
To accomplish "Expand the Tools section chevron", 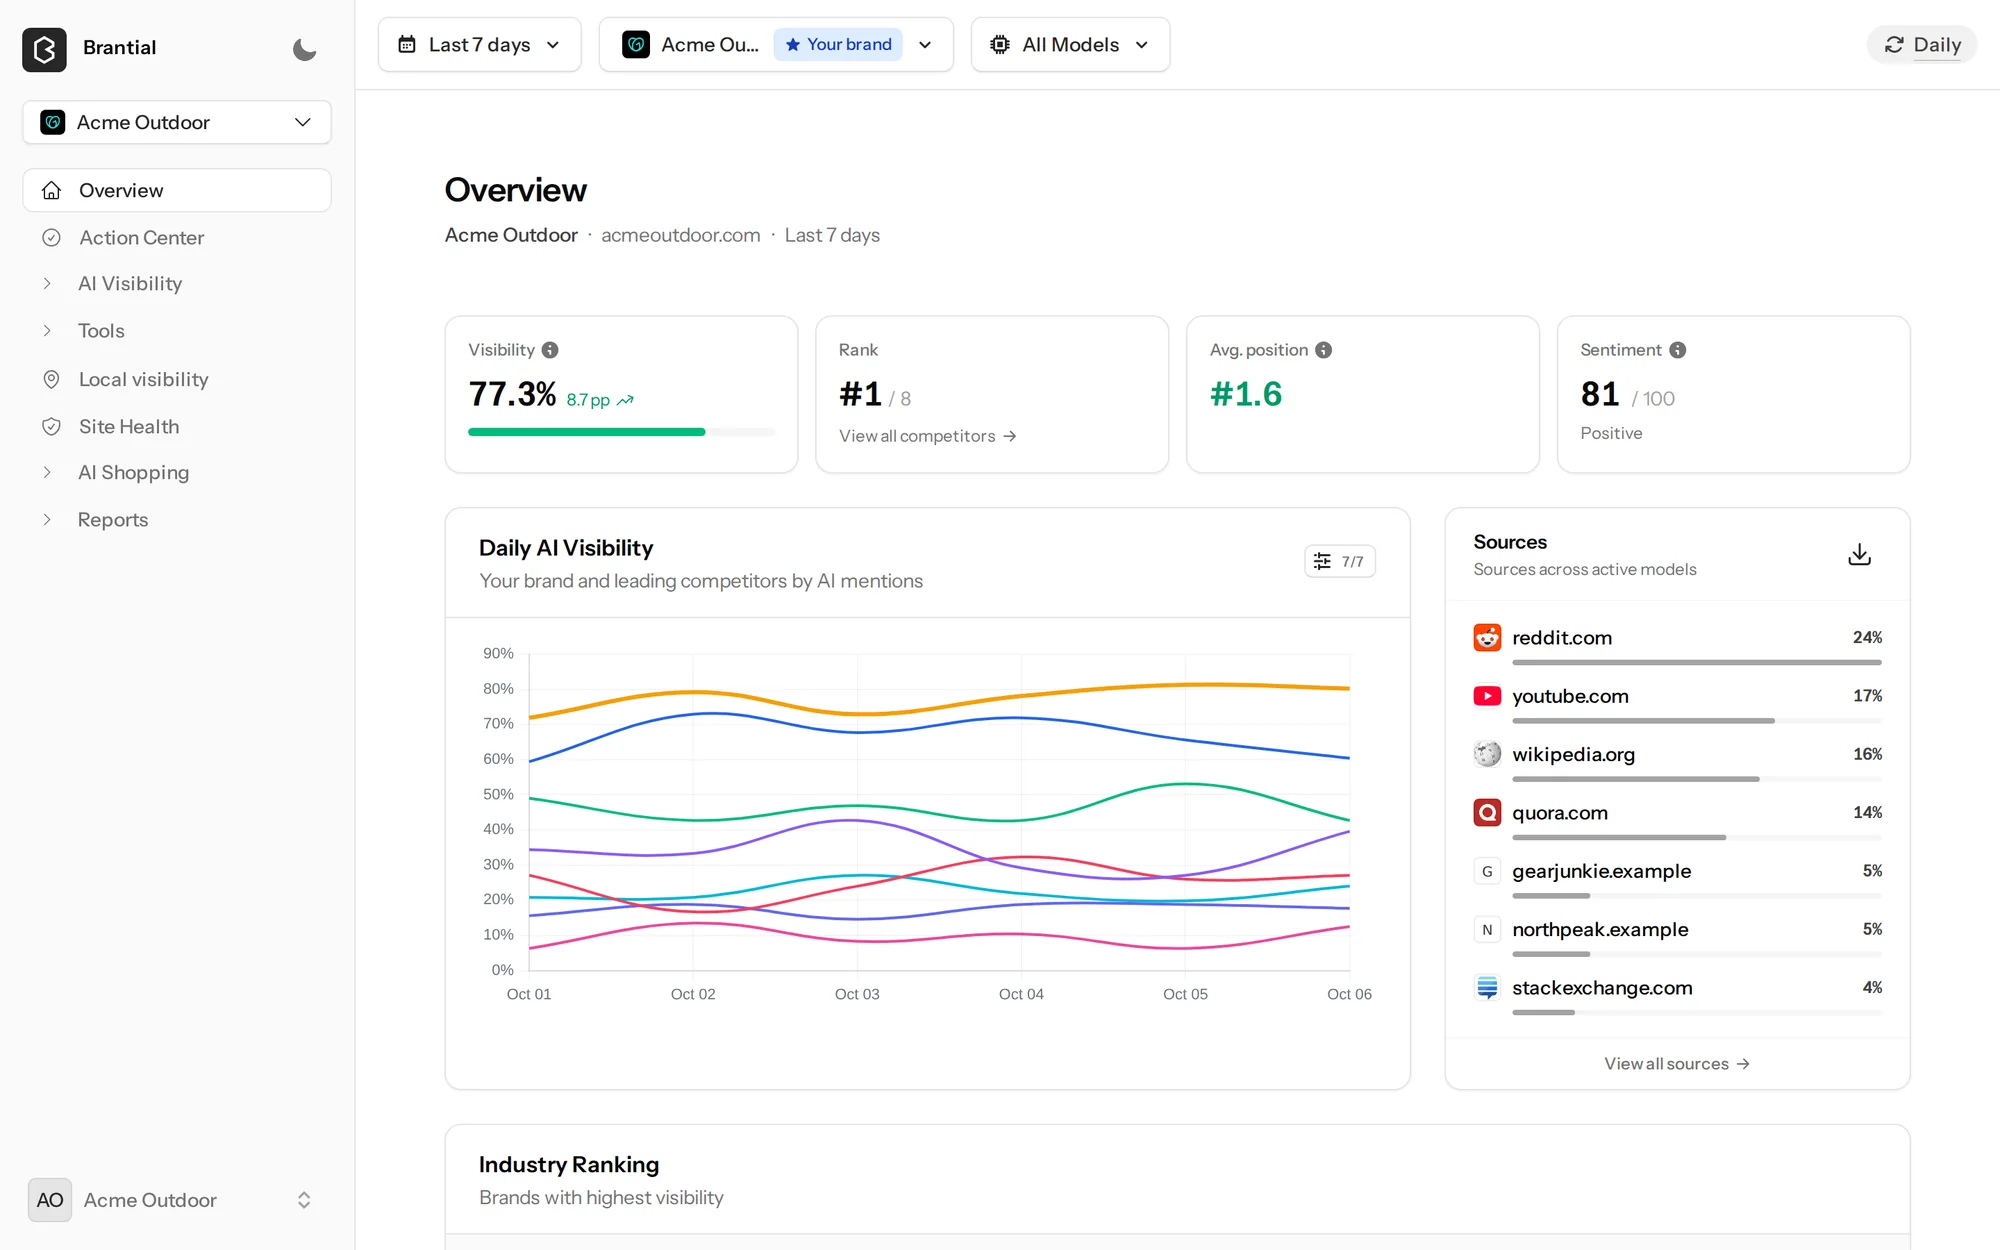I will point(47,331).
